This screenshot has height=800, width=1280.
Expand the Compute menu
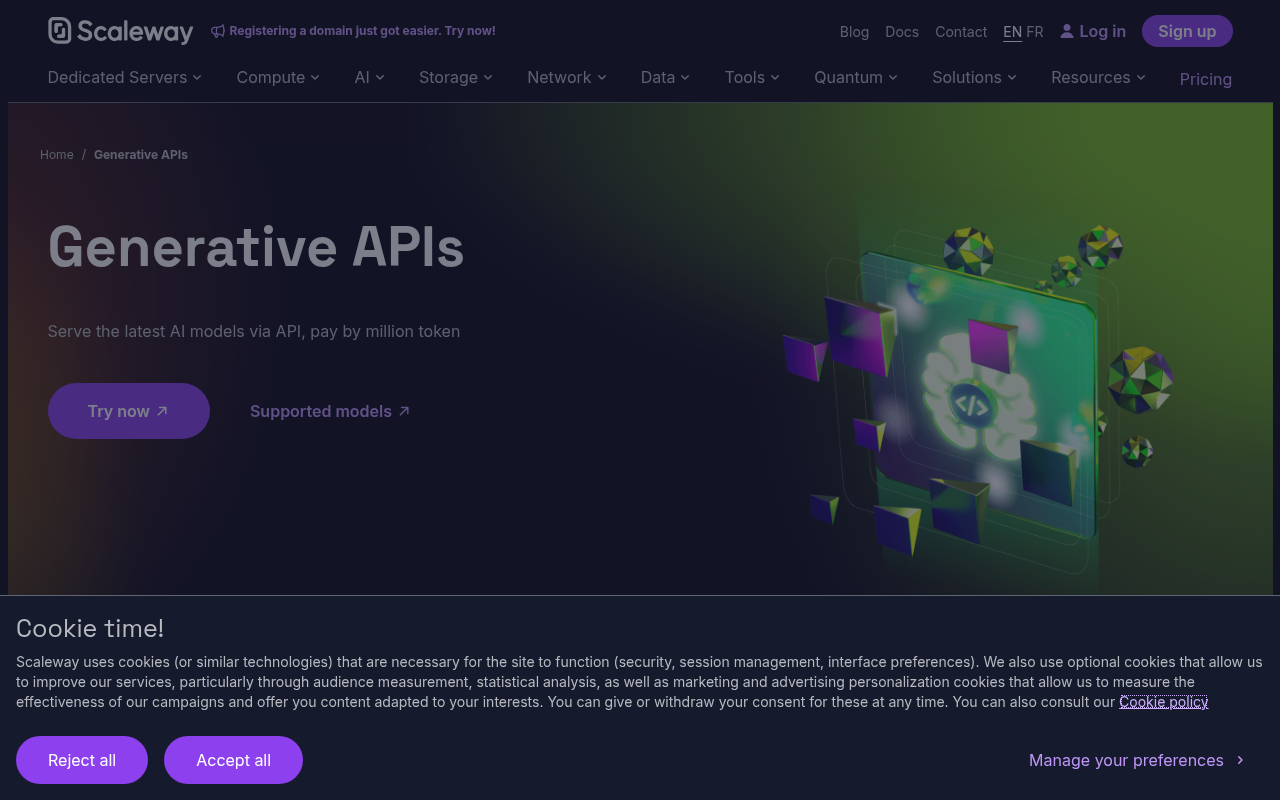click(278, 77)
